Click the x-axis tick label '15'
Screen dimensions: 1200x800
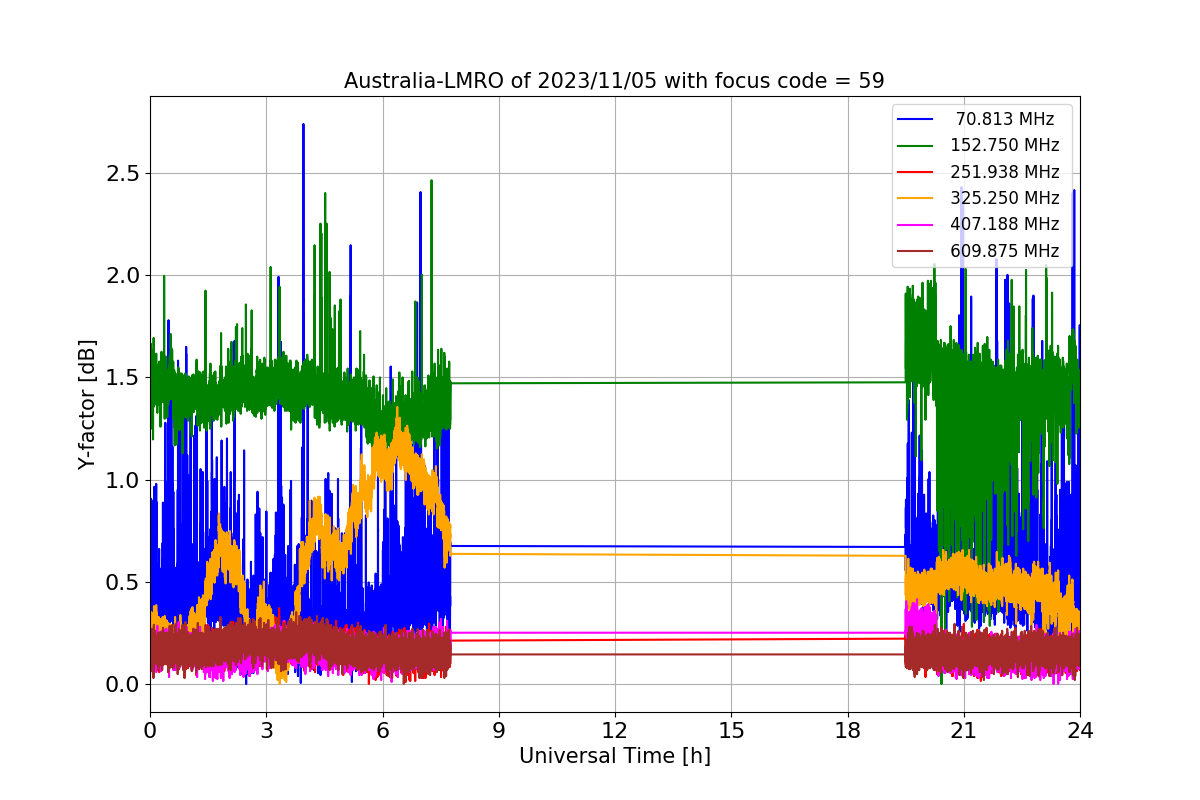(x=731, y=730)
